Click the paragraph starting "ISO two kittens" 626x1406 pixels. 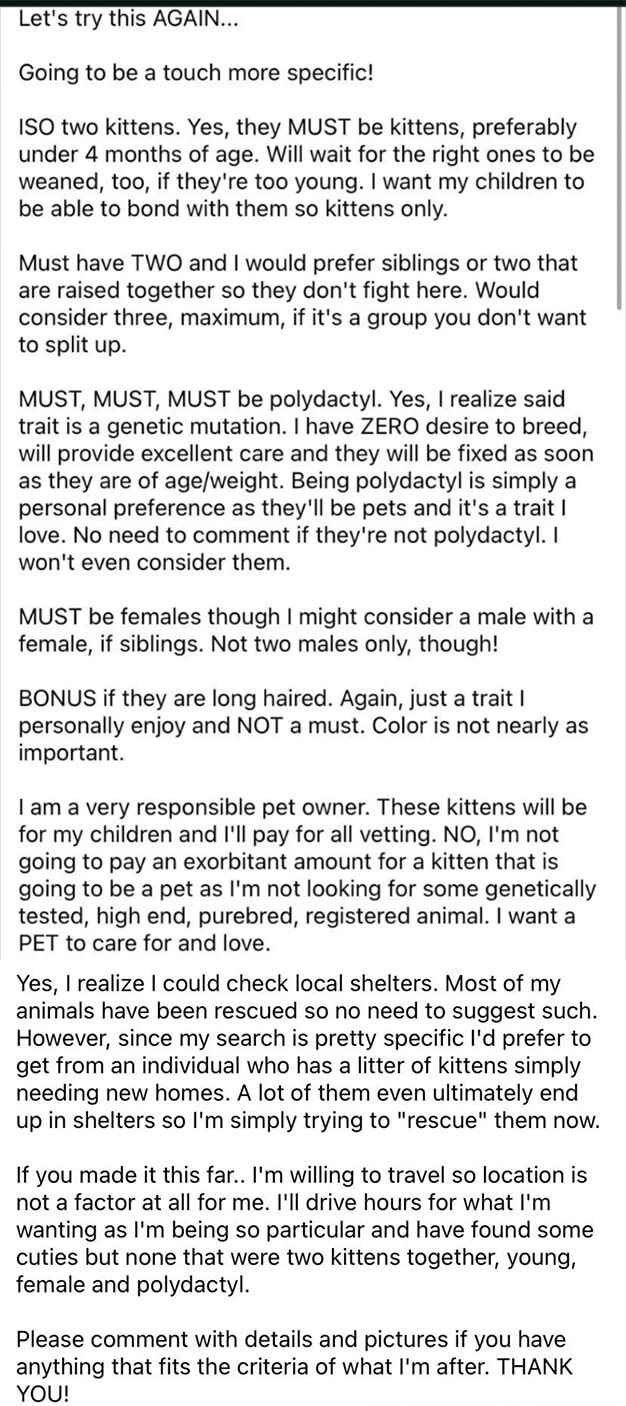click(307, 169)
